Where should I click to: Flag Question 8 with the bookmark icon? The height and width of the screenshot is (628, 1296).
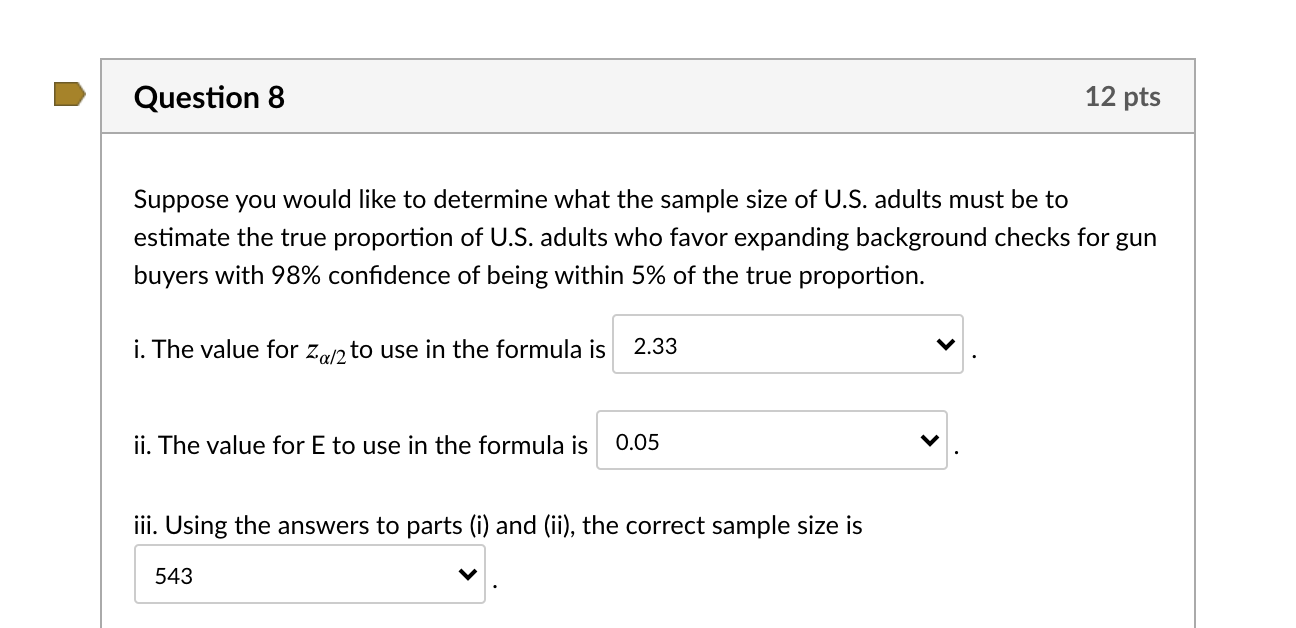[70, 95]
